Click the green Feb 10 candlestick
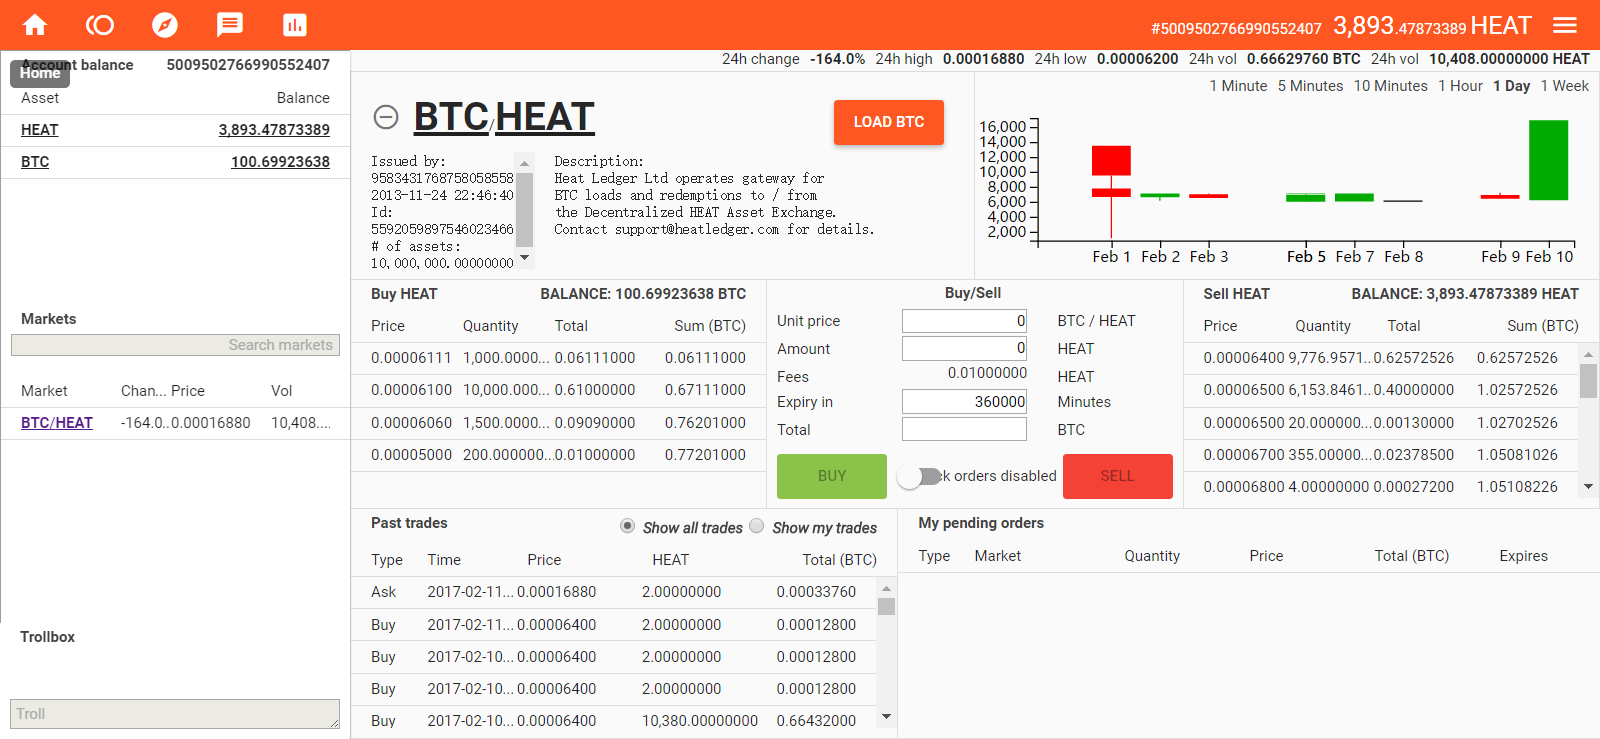Image resolution: width=1600 pixels, height=739 pixels. [1548, 160]
